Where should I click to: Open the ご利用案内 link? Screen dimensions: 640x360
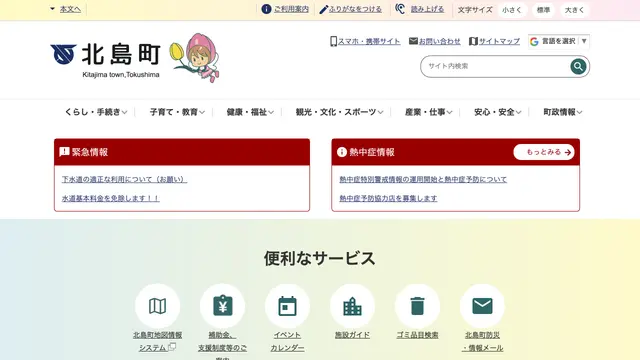tap(291, 9)
